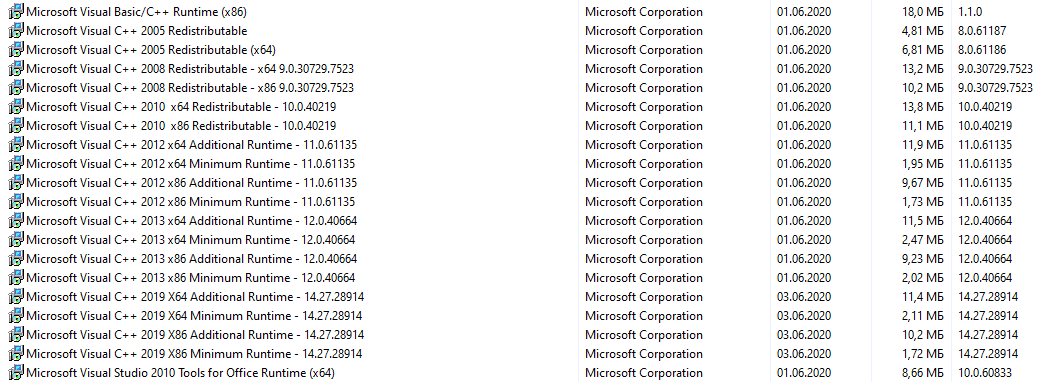Click version 14.27.28914 of 2019 X86 Additional Runtime
The height and width of the screenshot is (382, 1040).
(988, 335)
